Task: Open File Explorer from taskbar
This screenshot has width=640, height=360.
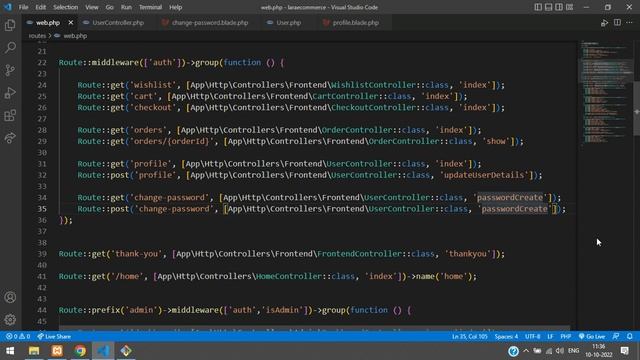Action: (34, 351)
